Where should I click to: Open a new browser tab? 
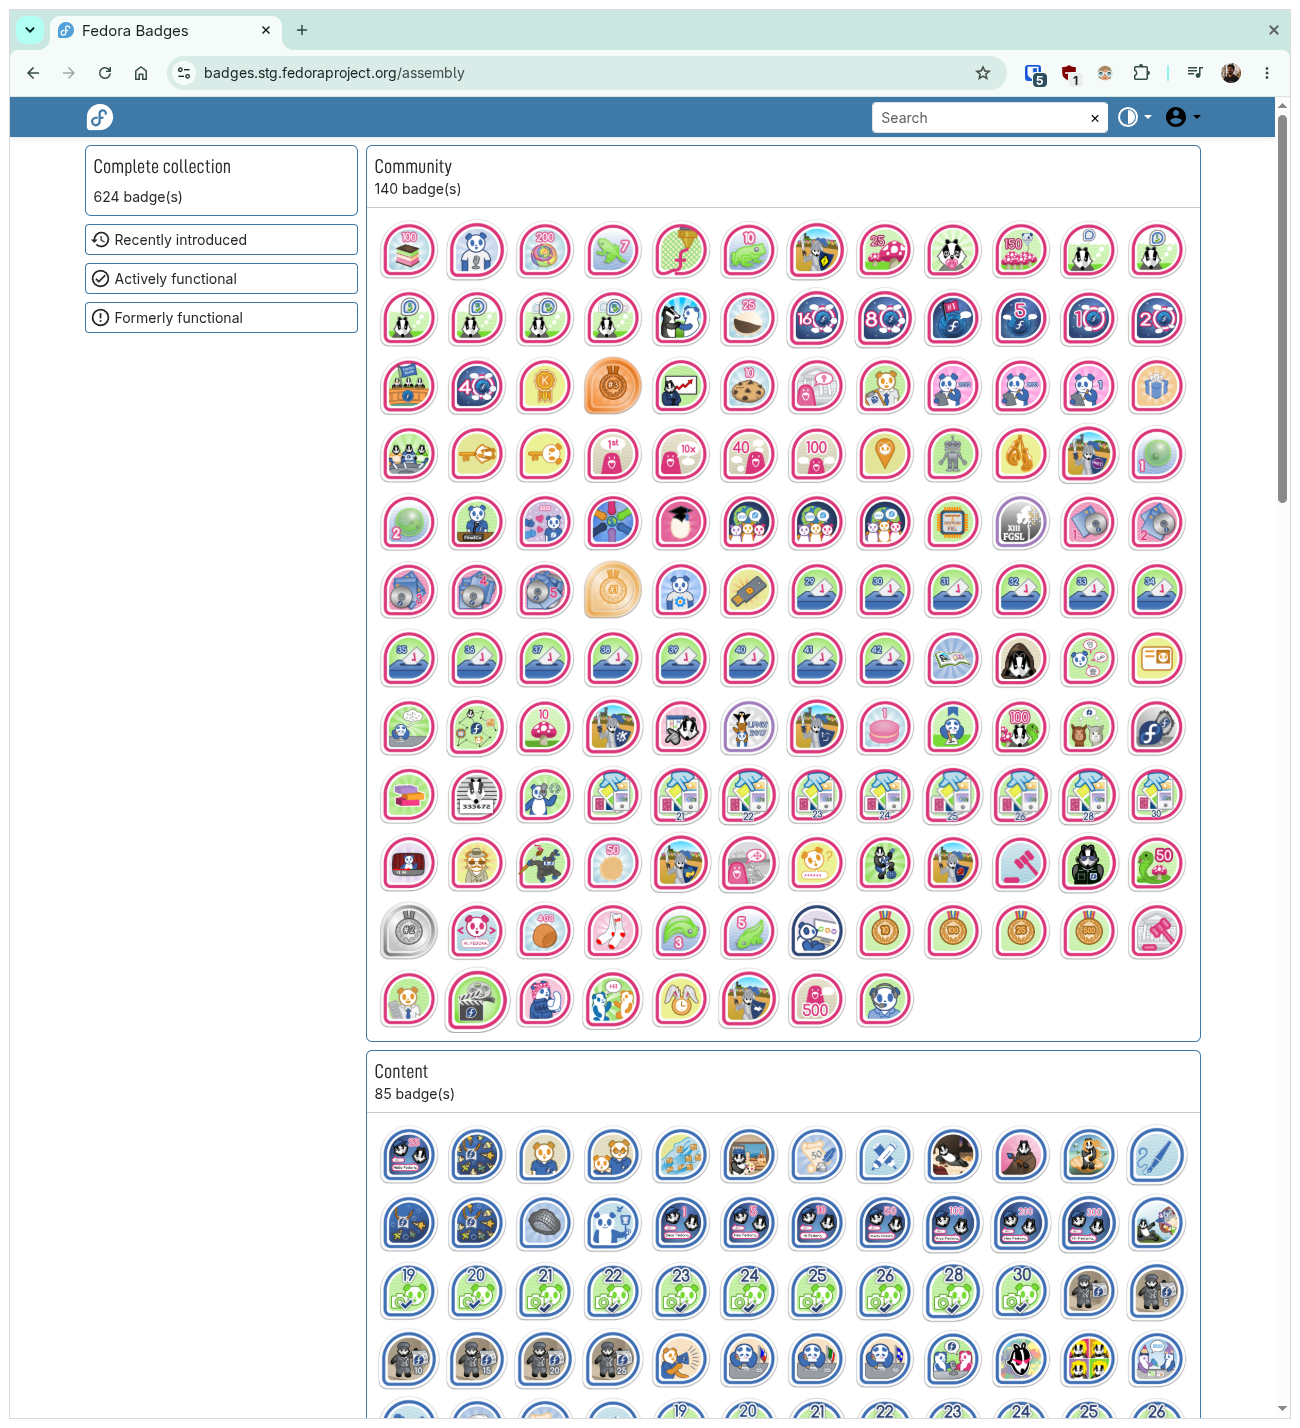click(x=302, y=30)
